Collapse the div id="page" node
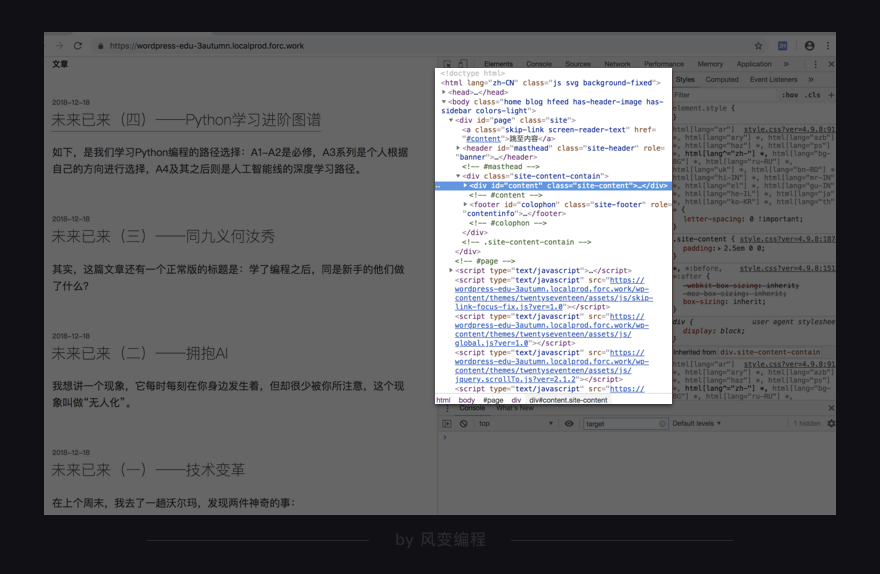The image size is (880, 574). coord(451,120)
